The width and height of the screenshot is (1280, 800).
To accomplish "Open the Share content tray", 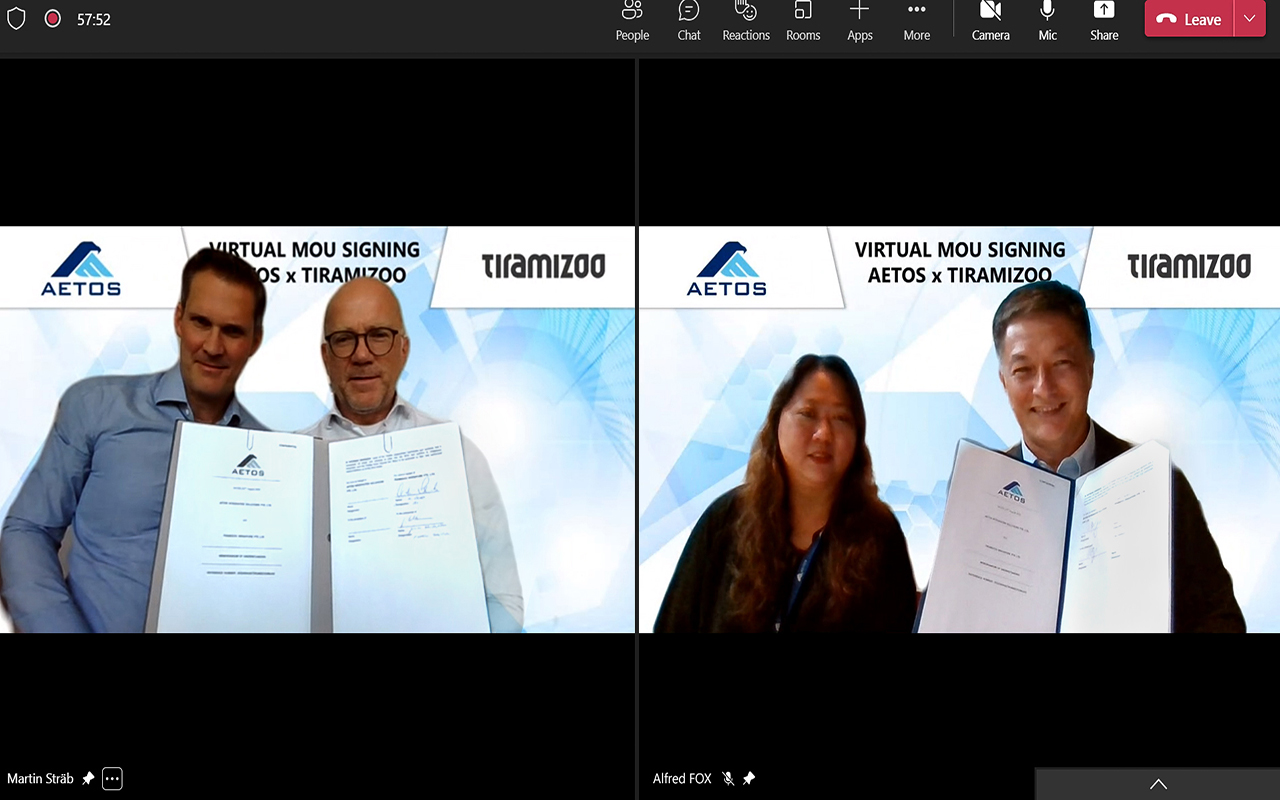I will [1104, 21].
